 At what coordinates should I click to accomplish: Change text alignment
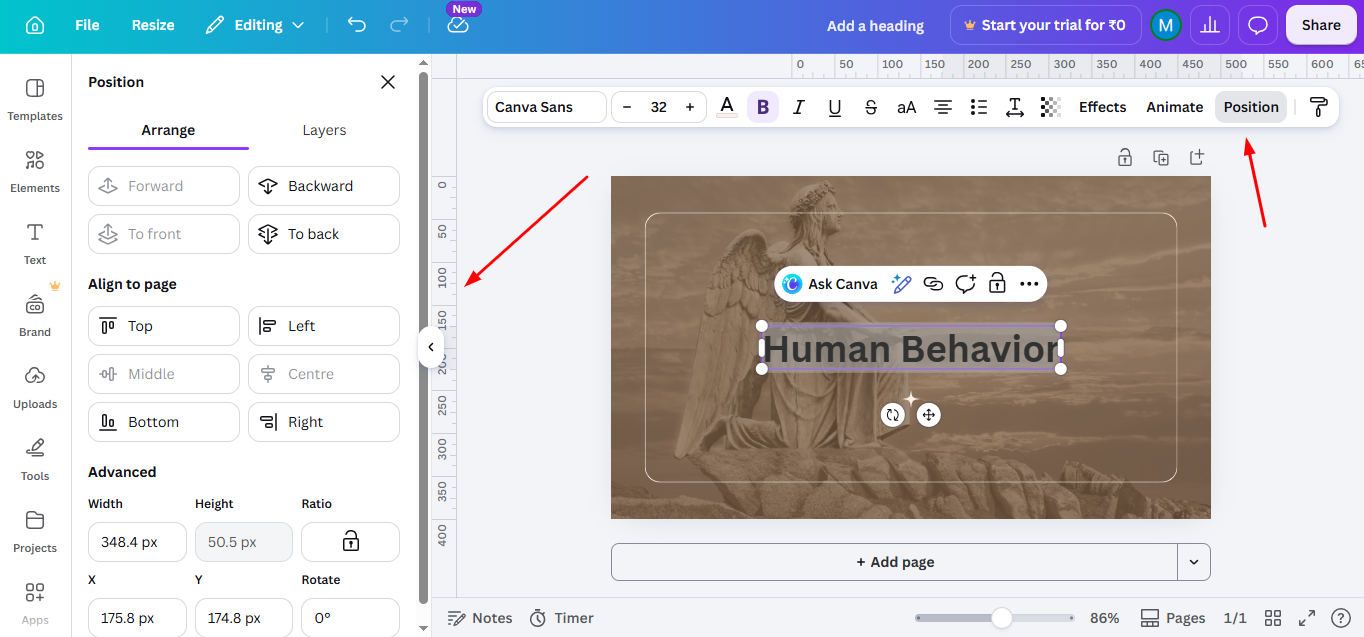[x=943, y=107]
